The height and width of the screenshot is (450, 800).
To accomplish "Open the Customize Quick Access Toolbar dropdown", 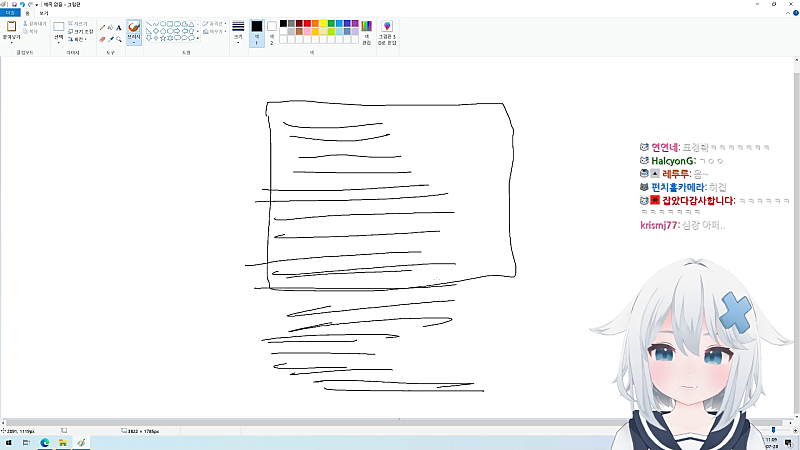I will [37, 5].
